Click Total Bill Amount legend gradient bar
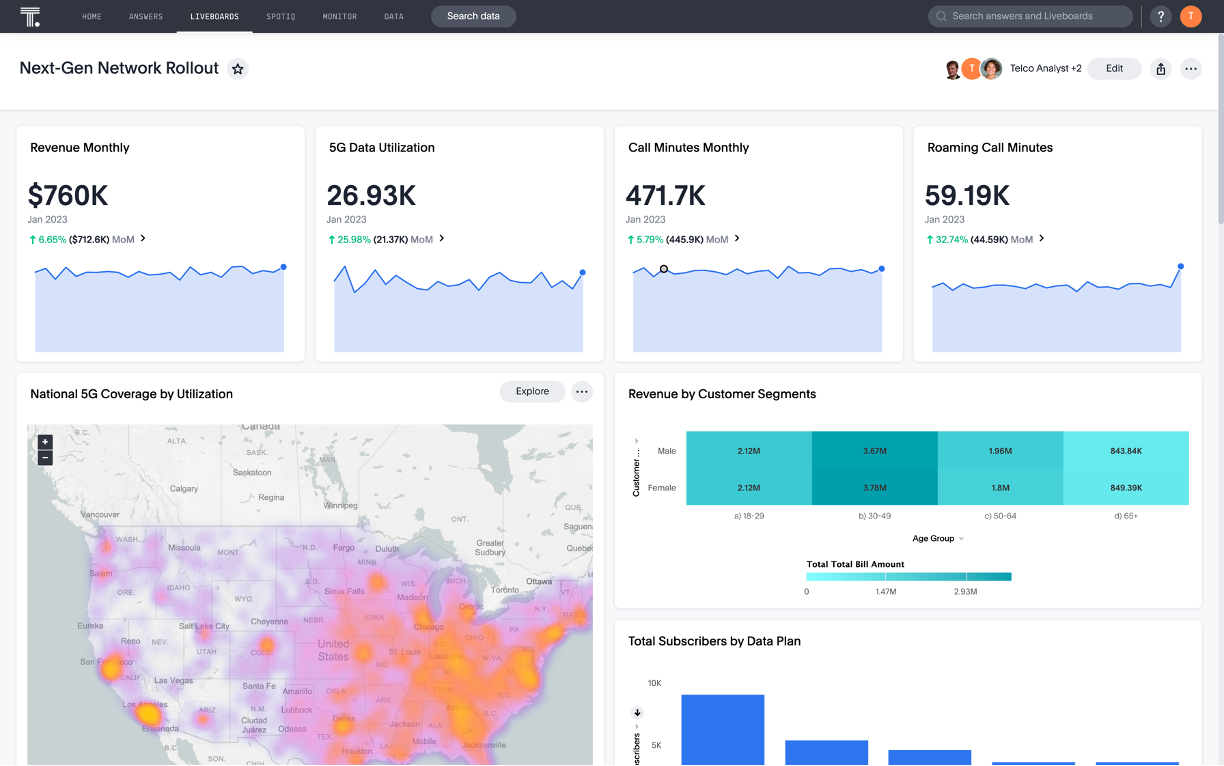Viewport: 1224px width, 766px height. (x=909, y=576)
